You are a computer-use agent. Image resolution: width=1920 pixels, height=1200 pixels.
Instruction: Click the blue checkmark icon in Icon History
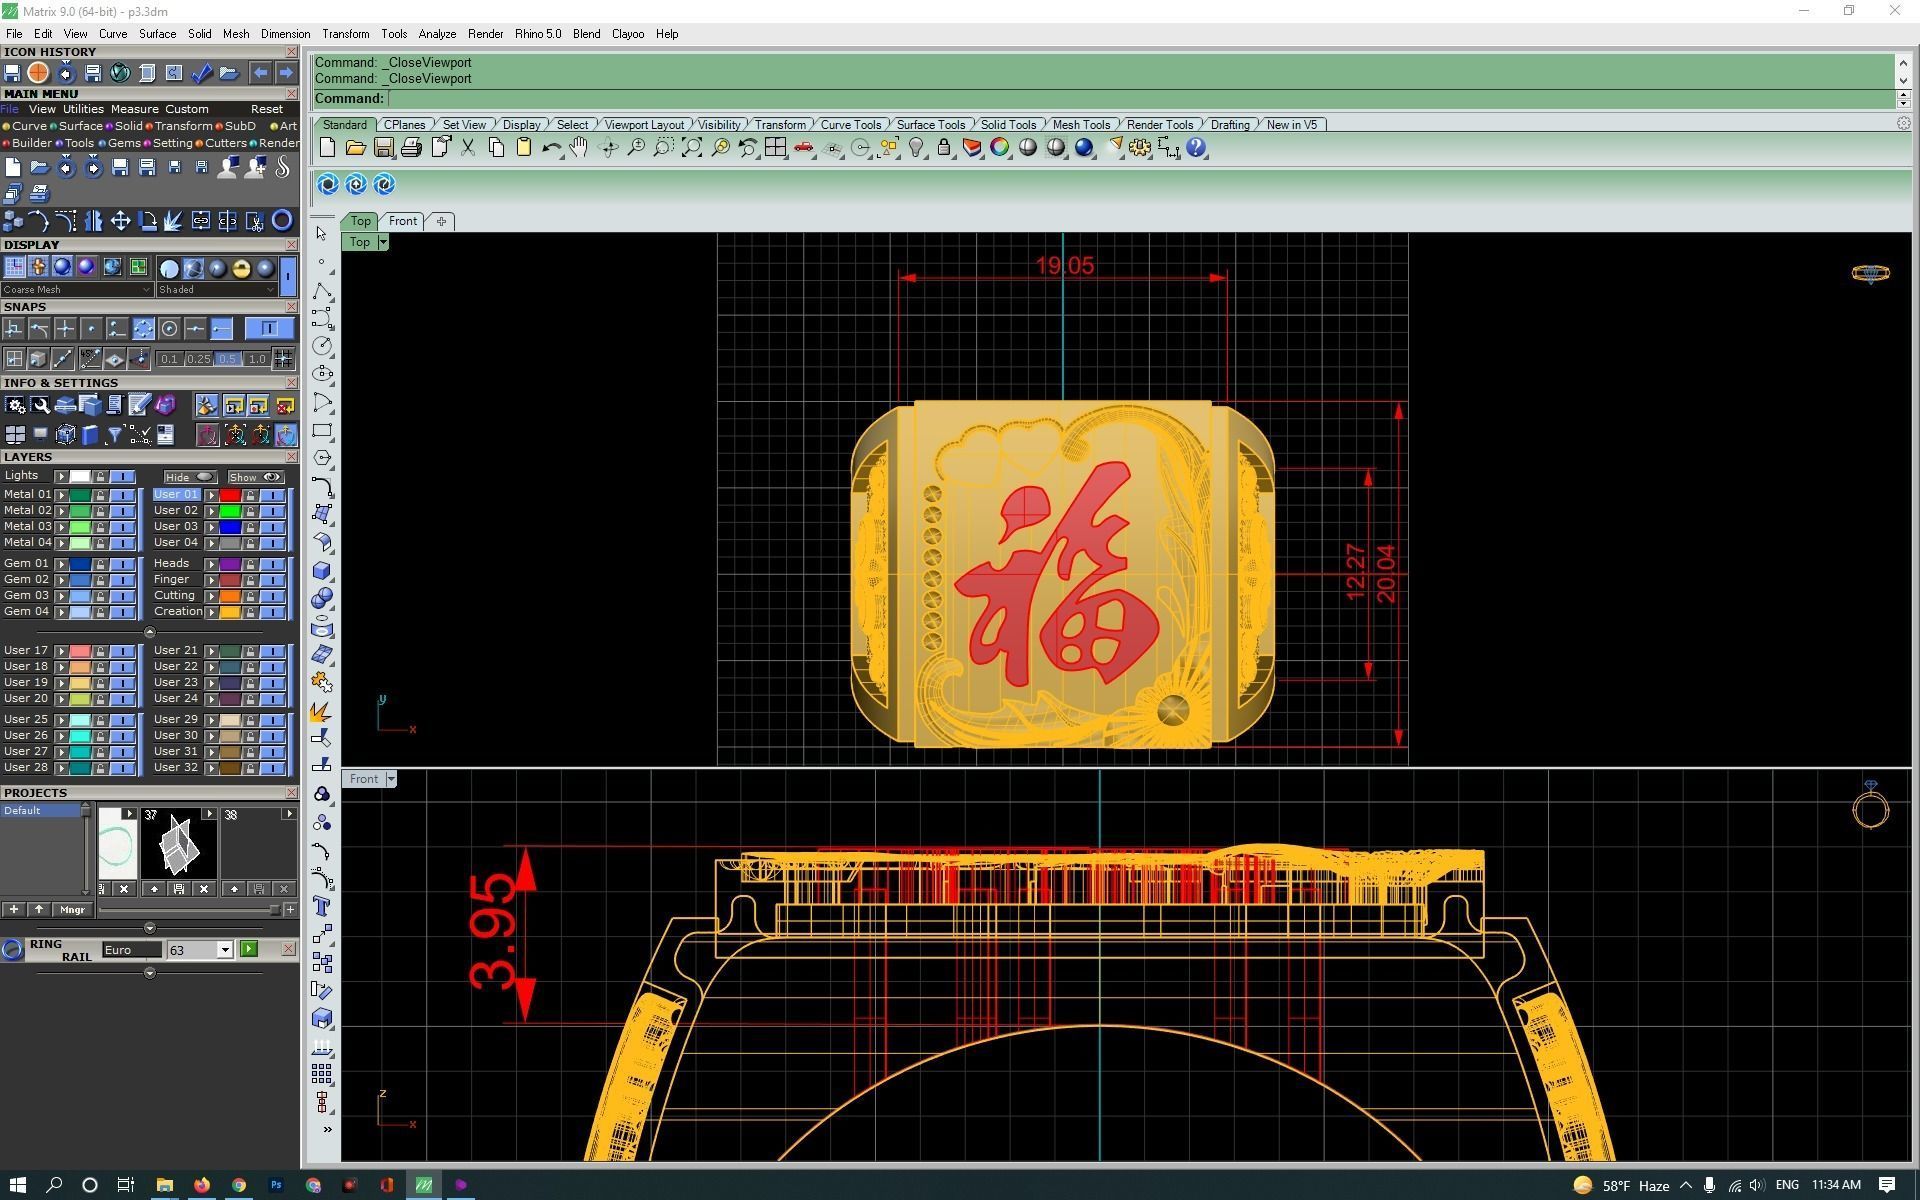pyautogui.click(x=201, y=73)
